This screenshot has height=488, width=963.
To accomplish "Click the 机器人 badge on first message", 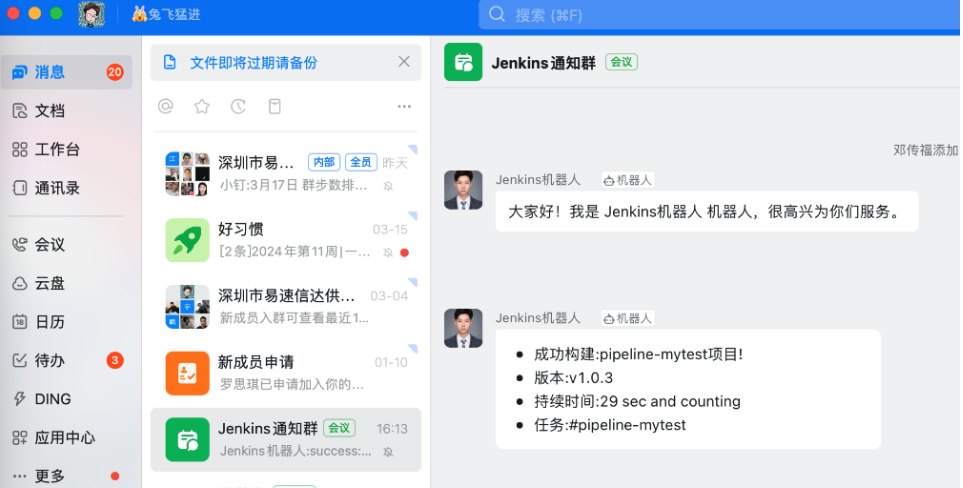I will coord(628,180).
